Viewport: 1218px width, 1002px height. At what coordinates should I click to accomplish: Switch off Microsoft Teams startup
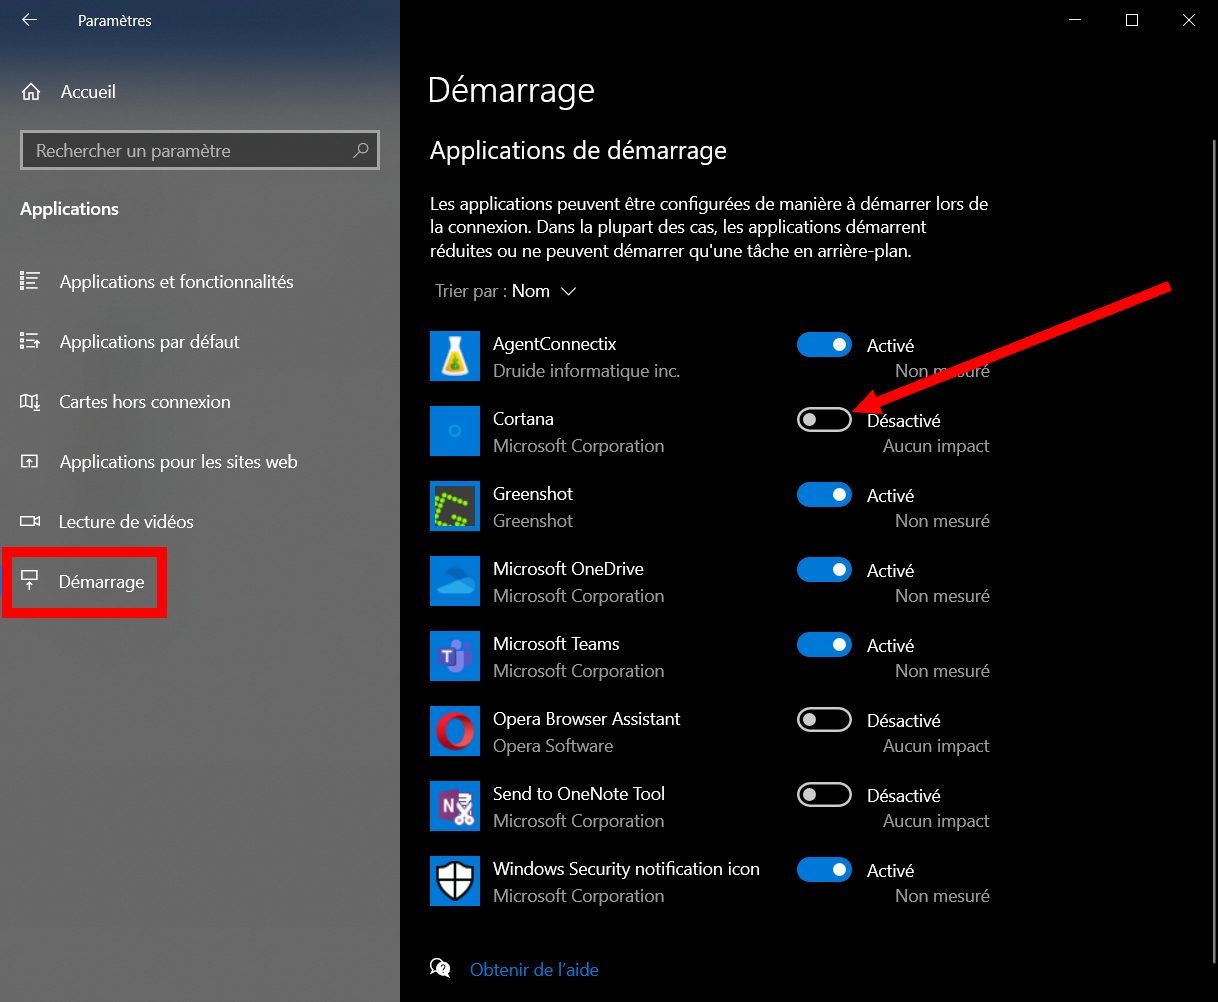(824, 645)
